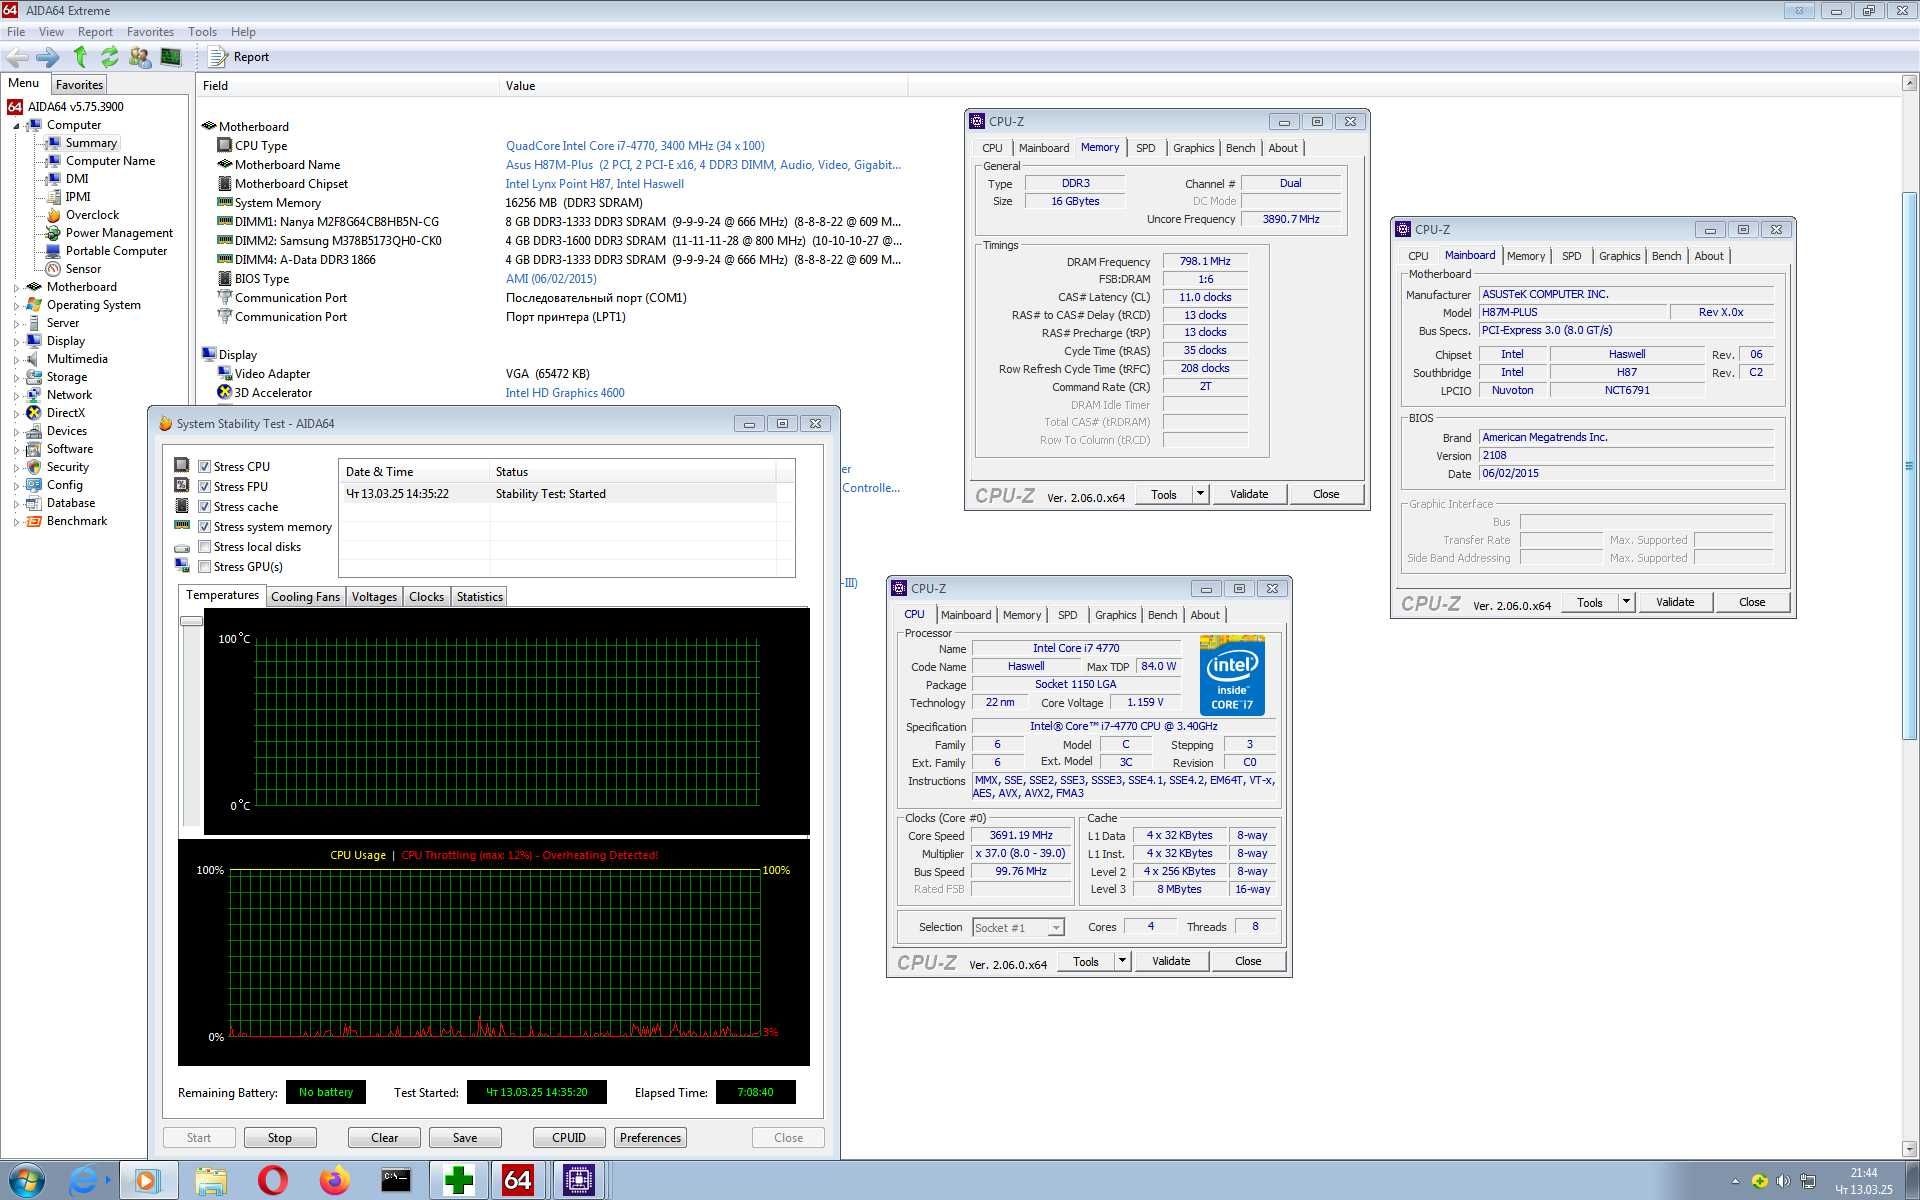The image size is (1920, 1200).
Task: Expand the Devices tree node
Action: coord(16,432)
